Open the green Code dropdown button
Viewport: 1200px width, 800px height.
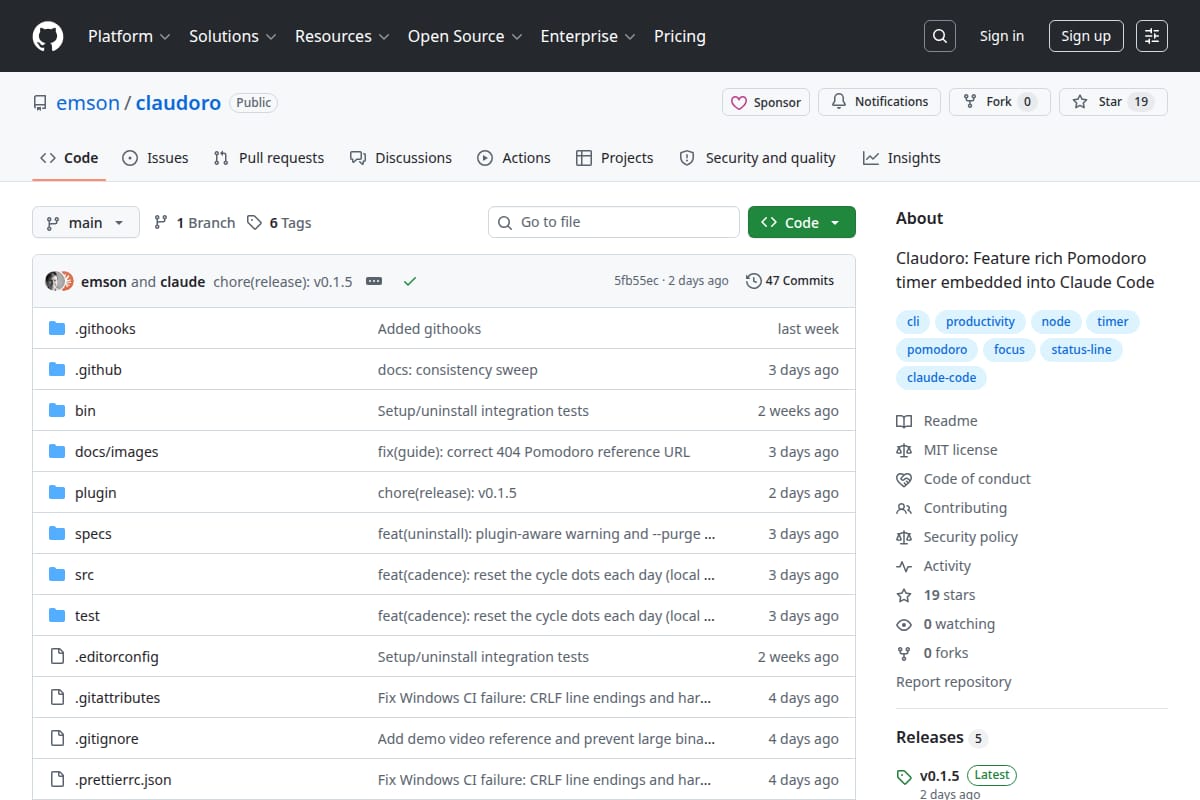pyautogui.click(x=802, y=222)
